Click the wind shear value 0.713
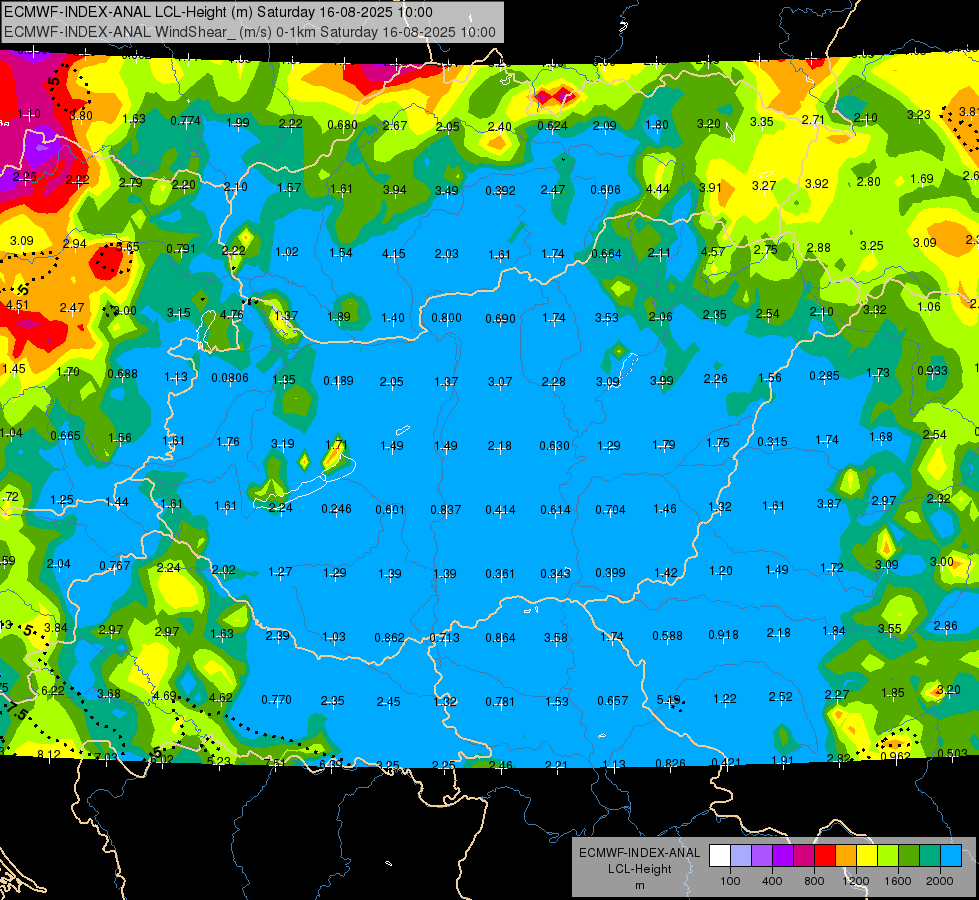The height and width of the screenshot is (900, 979). click(445, 638)
